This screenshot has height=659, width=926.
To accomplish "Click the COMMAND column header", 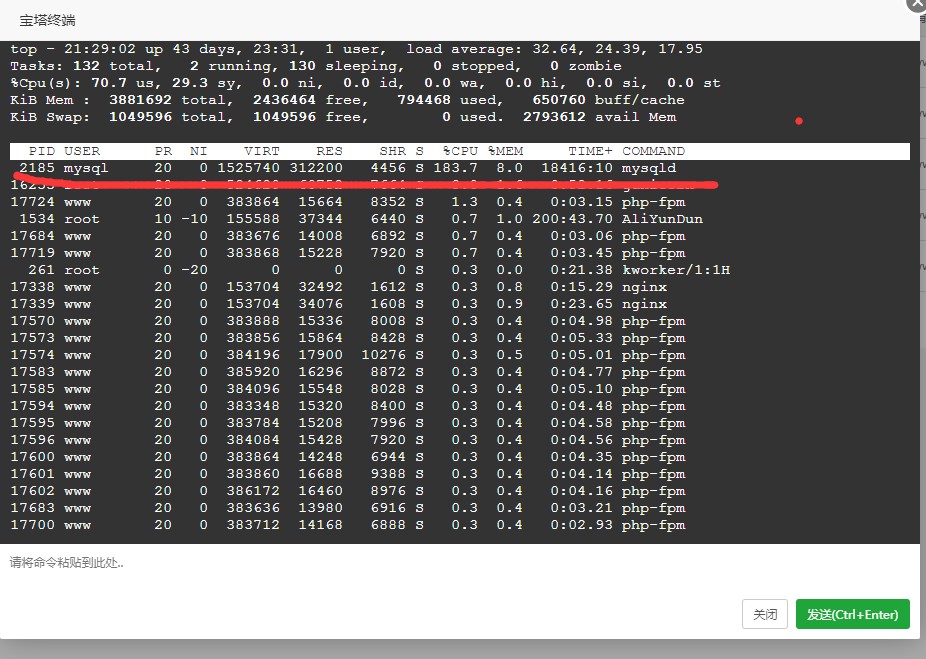I will pos(654,152).
